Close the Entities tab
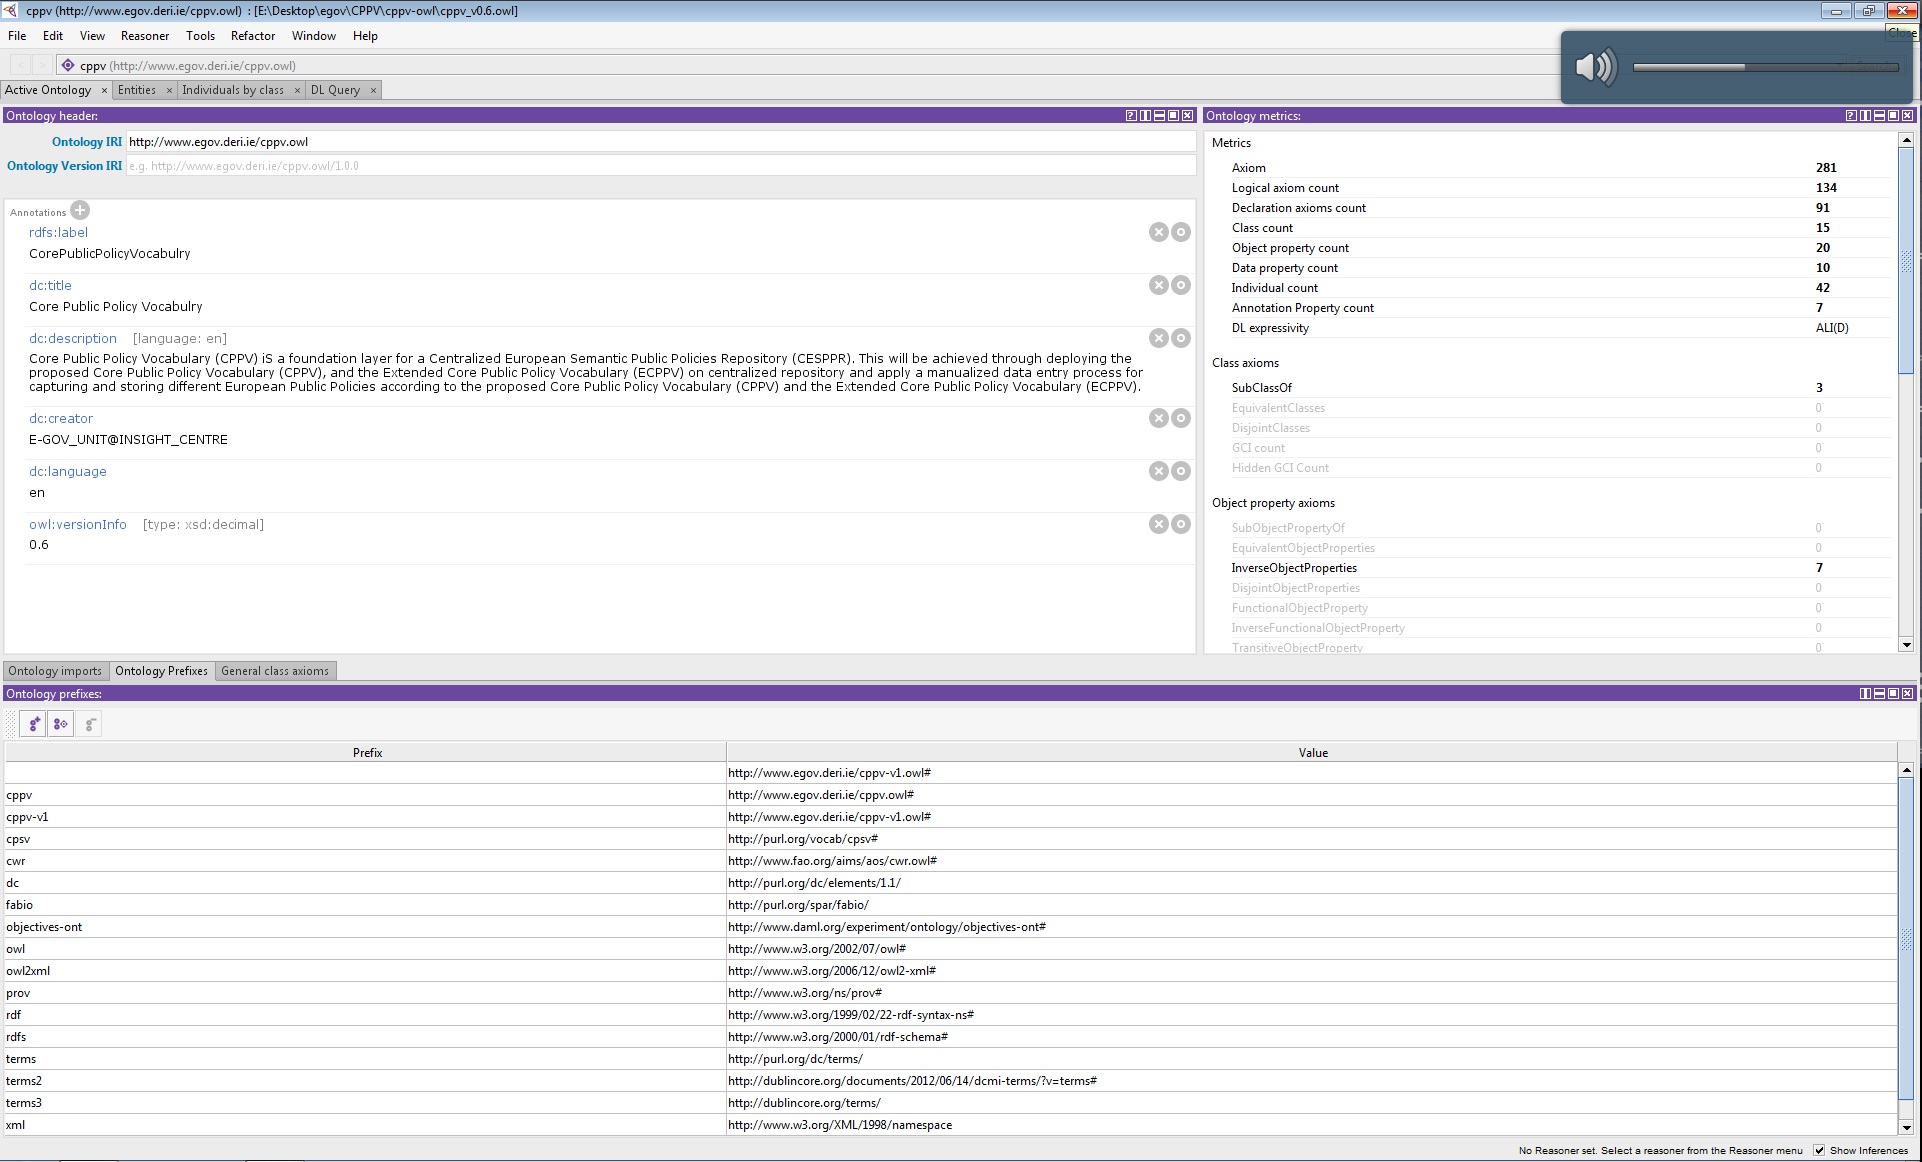Screen dimensions: 1922x1162 (x=169, y=90)
